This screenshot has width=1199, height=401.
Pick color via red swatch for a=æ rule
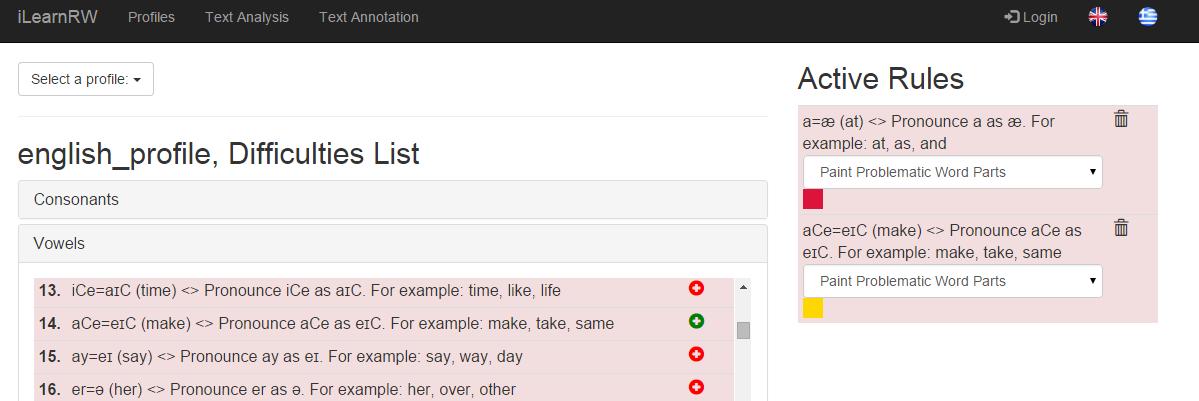pos(813,199)
